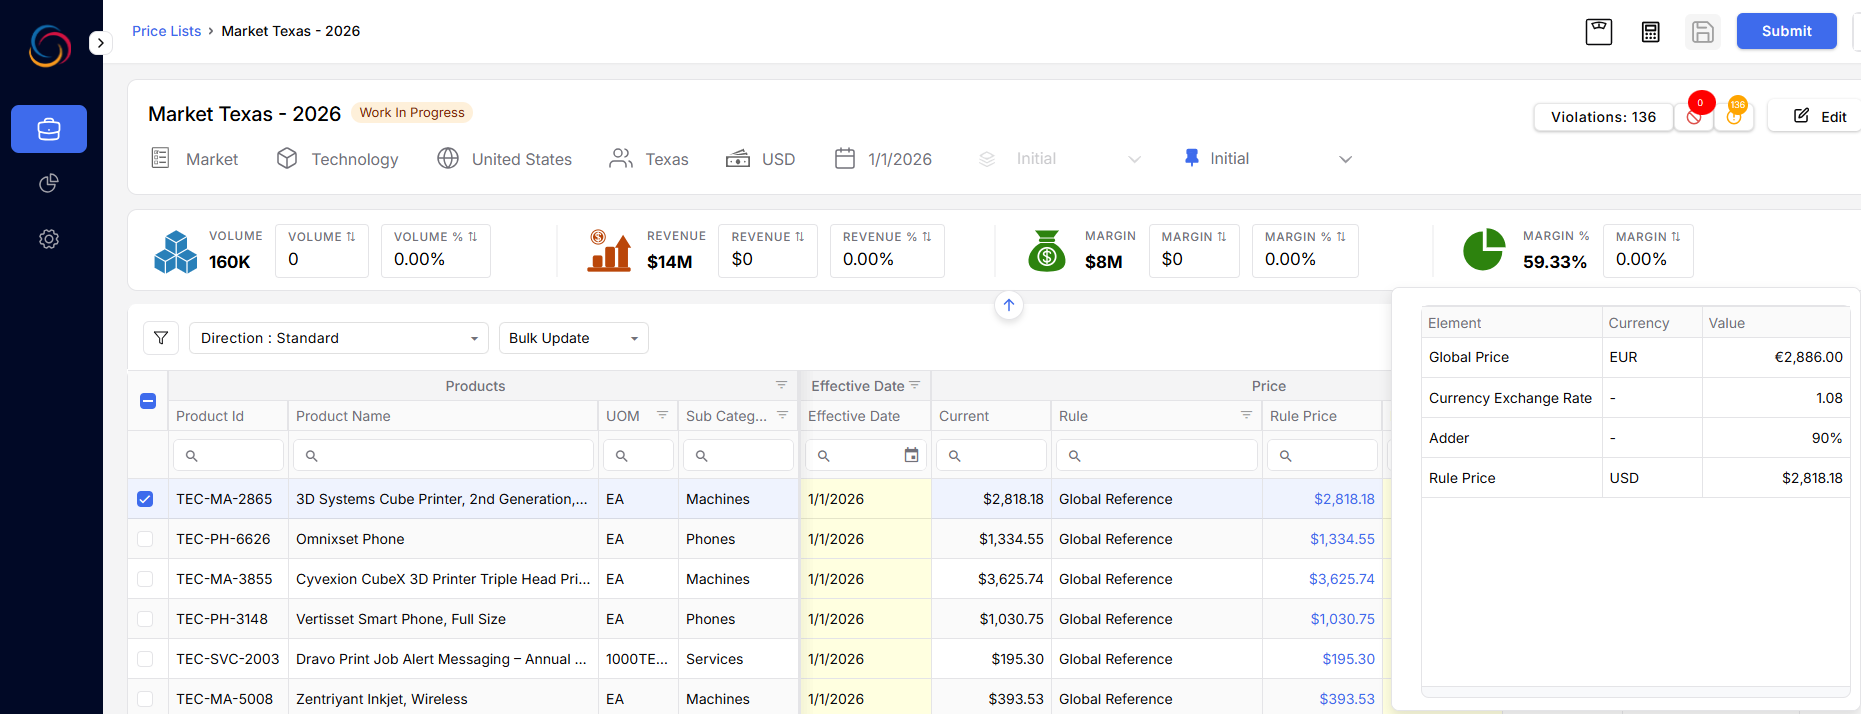Open filter menu on Effective Date group header
1861x714 pixels.
(x=914, y=385)
